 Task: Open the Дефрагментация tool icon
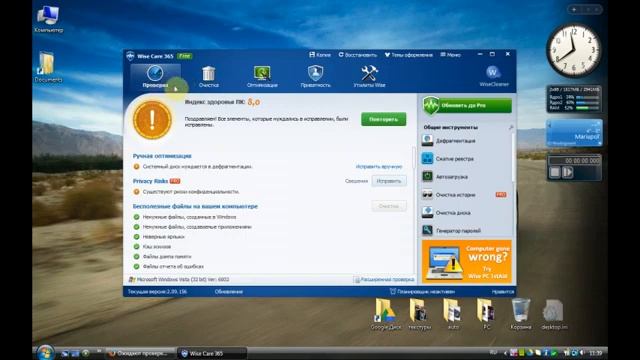(x=427, y=140)
